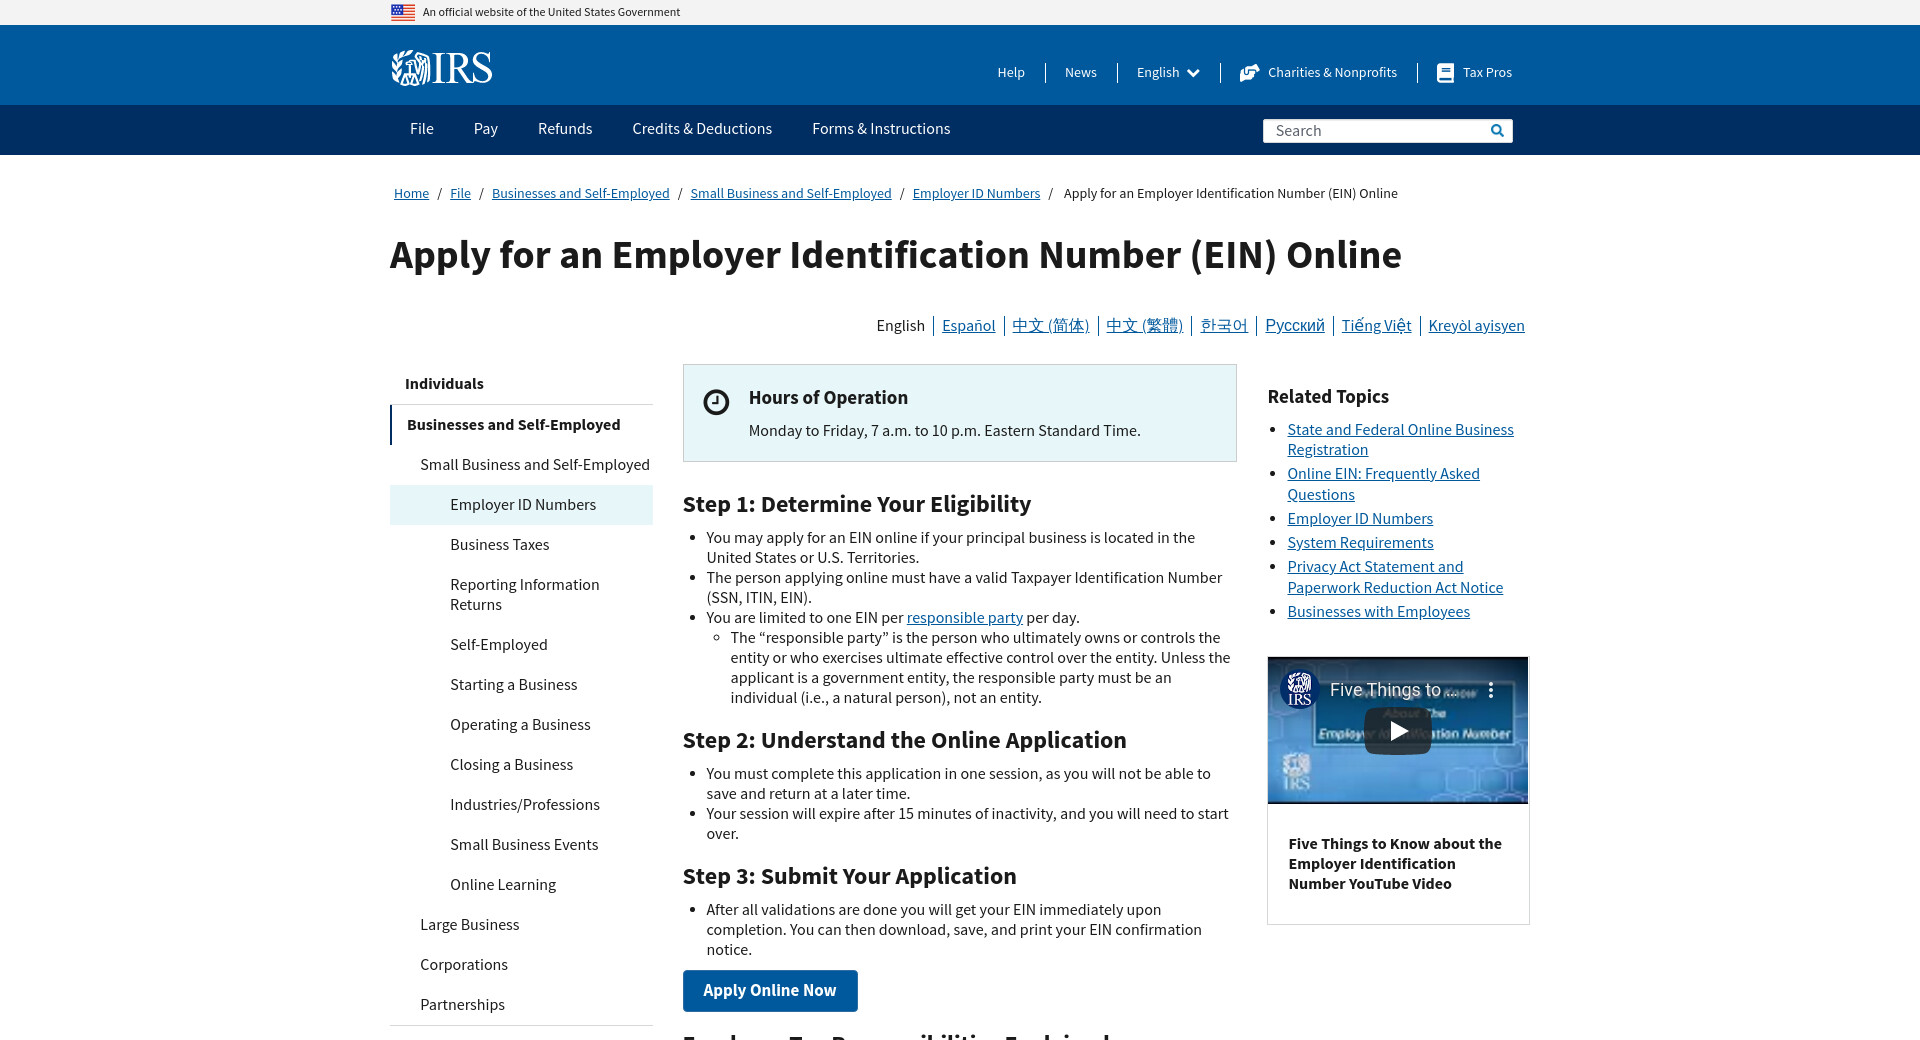Switch page language to Русский
This screenshot has width=1920, height=1040.
click(1295, 326)
